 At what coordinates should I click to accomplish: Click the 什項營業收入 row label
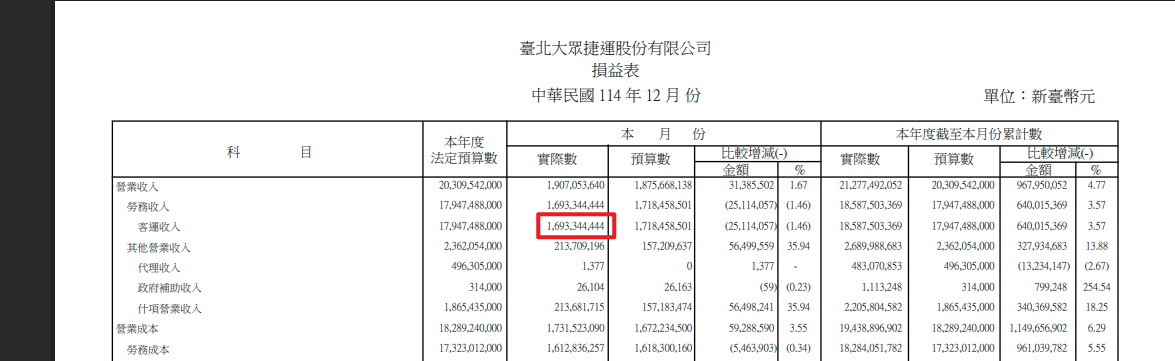(x=170, y=309)
